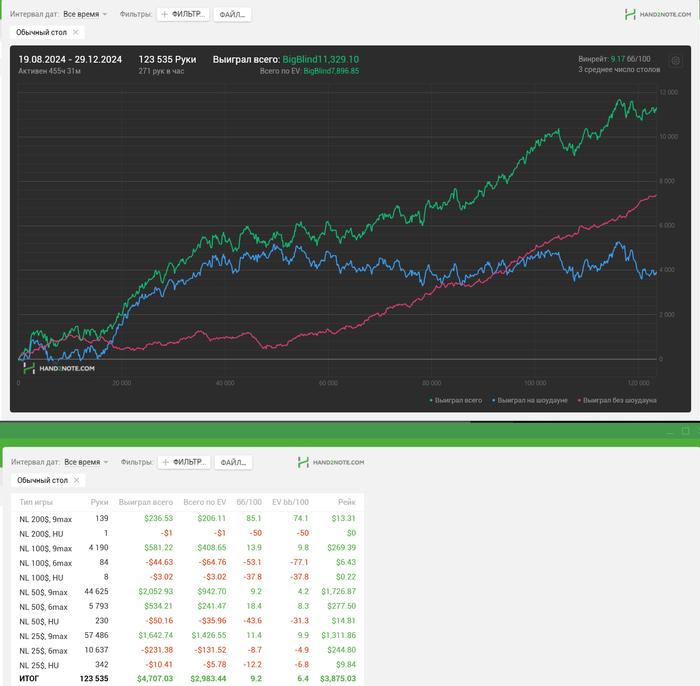Select the 'NL 50$, 9max' table row
Viewport: 700px width, 686px height.
pyautogui.click(x=188, y=592)
